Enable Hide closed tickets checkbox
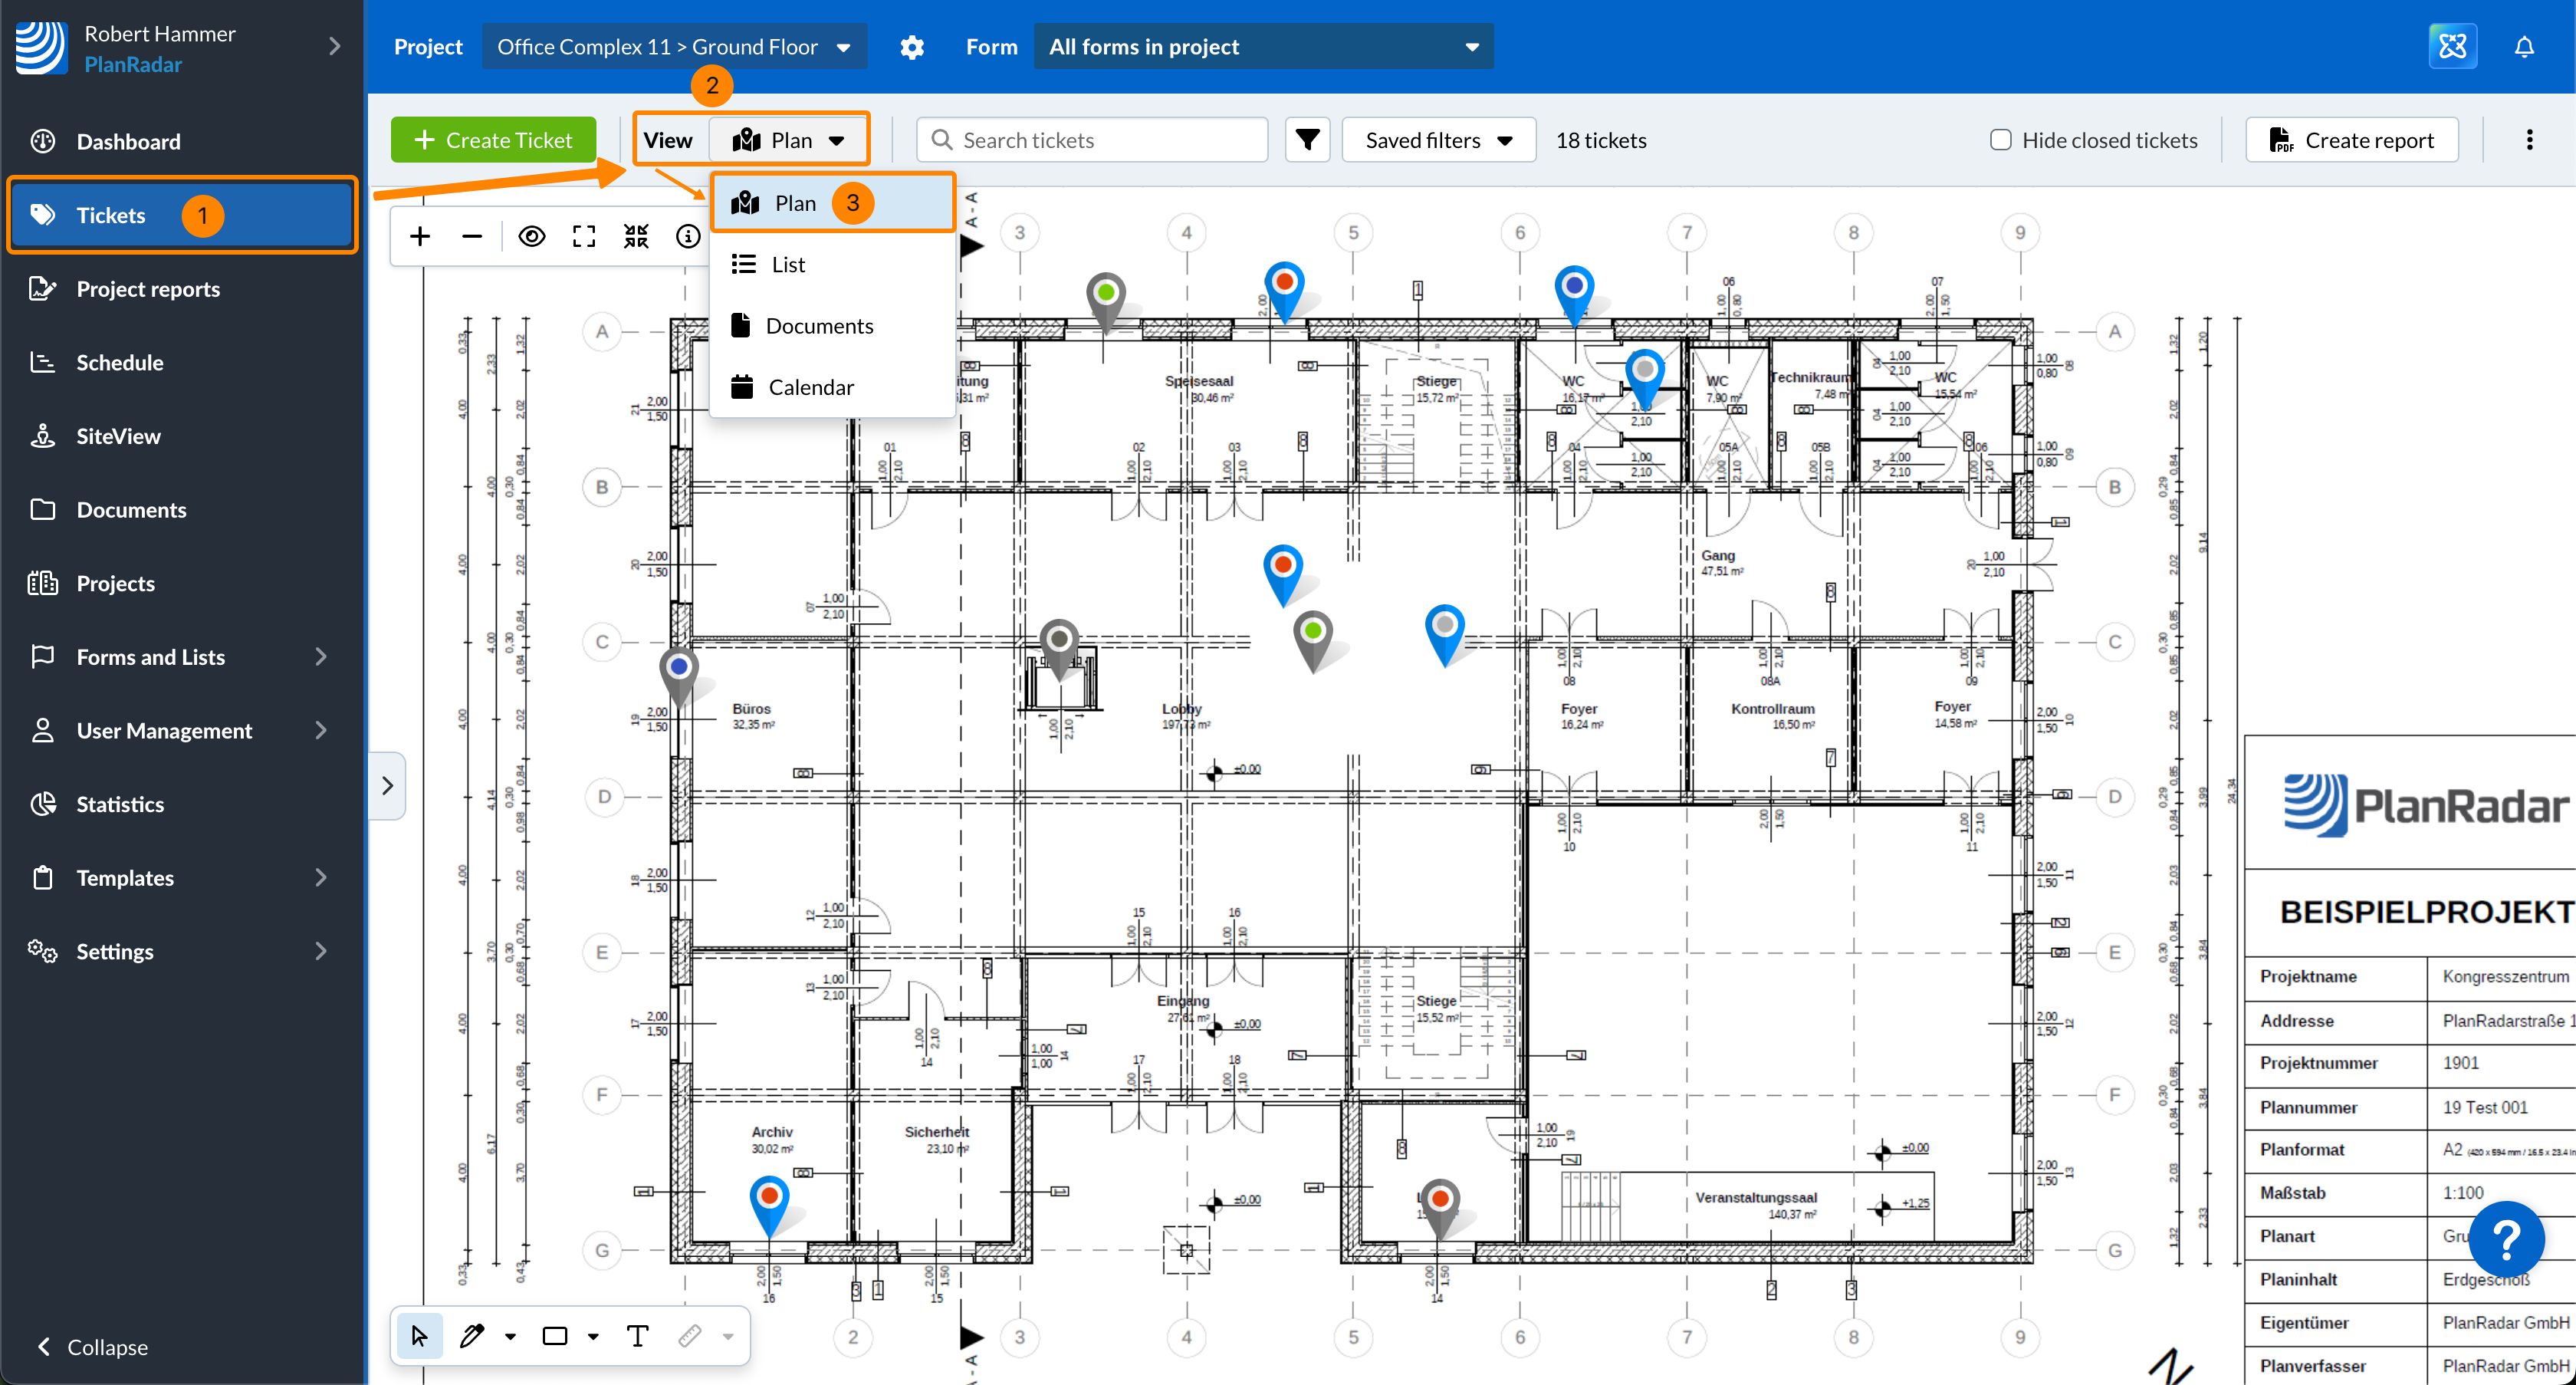Viewport: 2576px width, 1385px height. pos(2001,140)
